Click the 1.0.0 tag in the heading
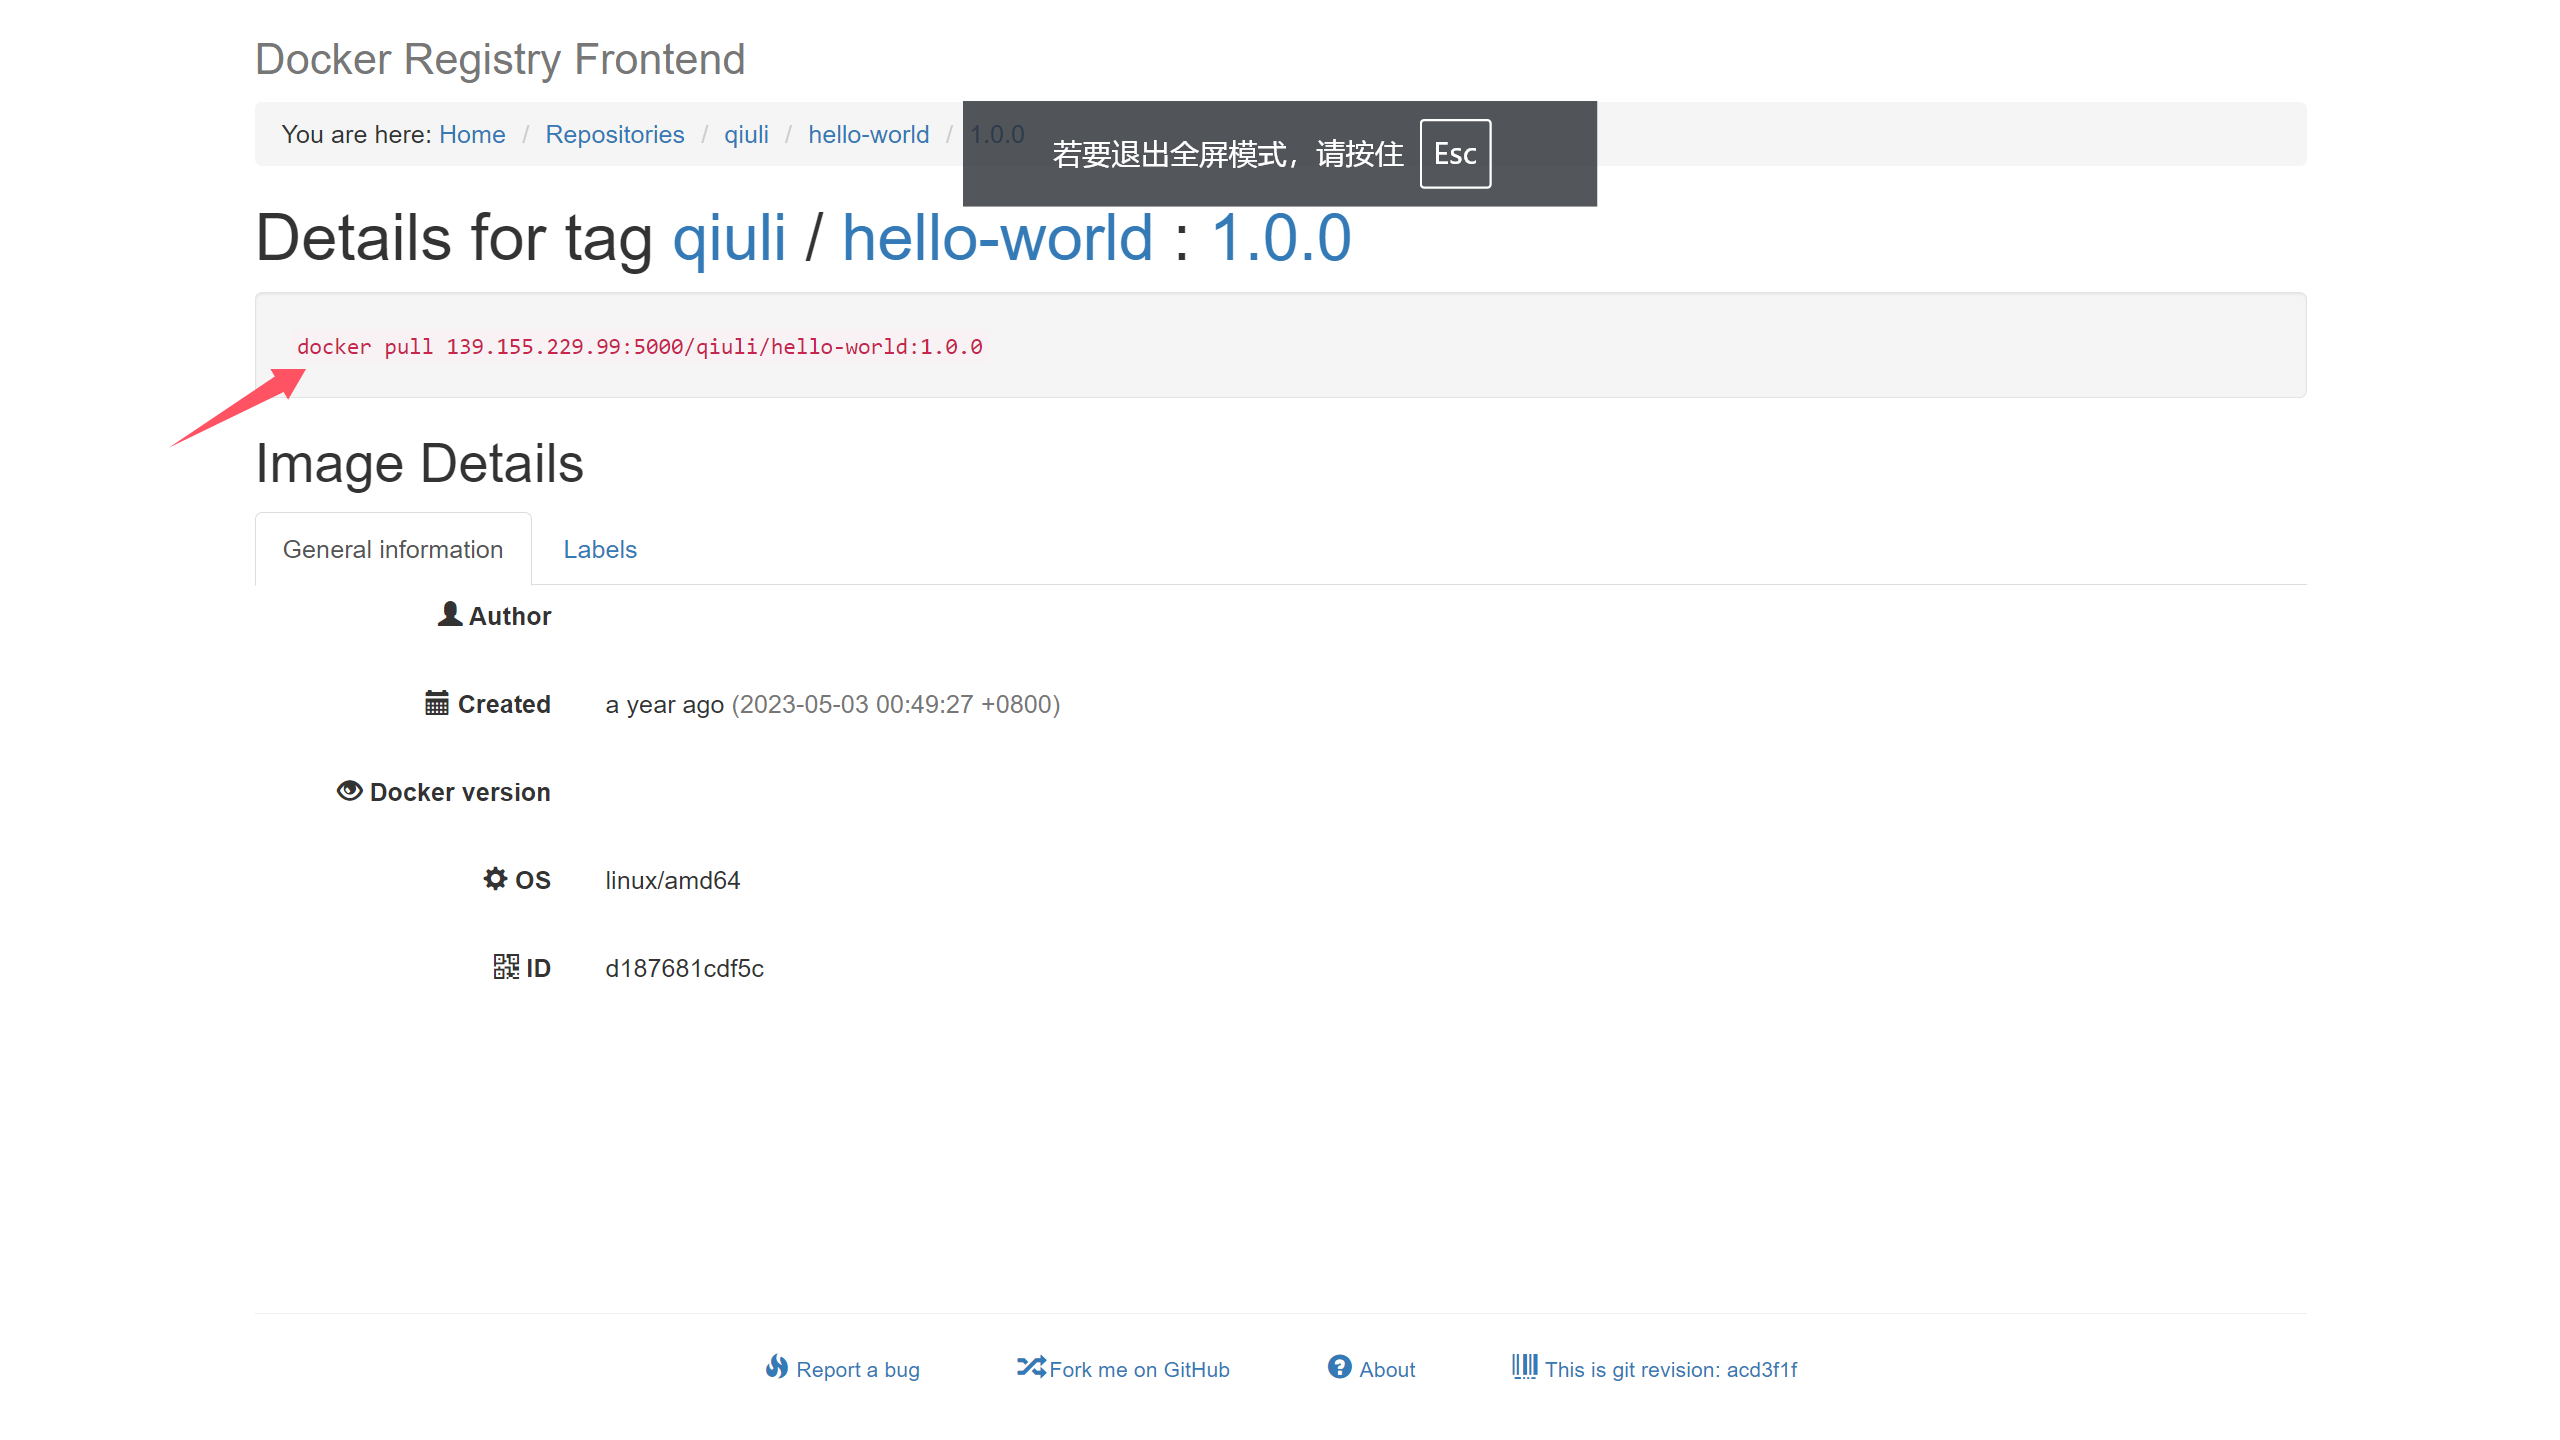 point(1281,238)
